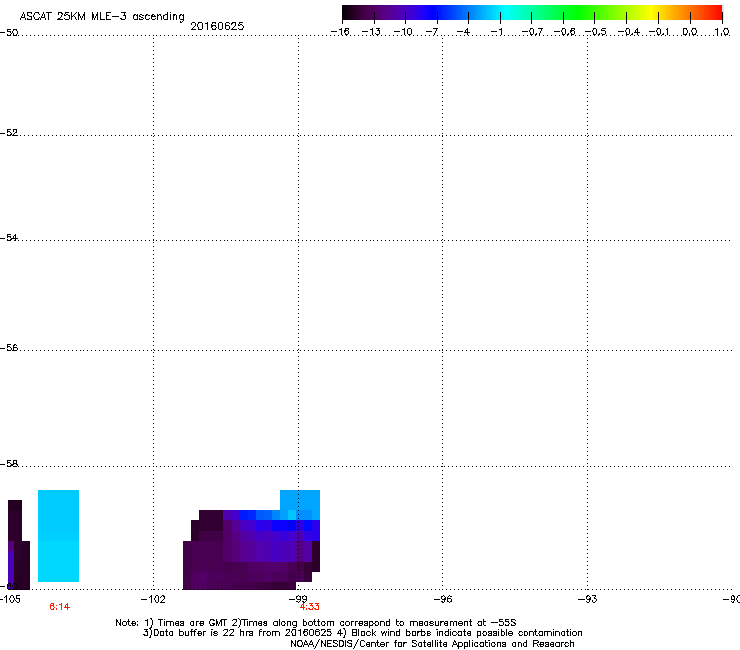Click the color bar label -10

coord(403,32)
